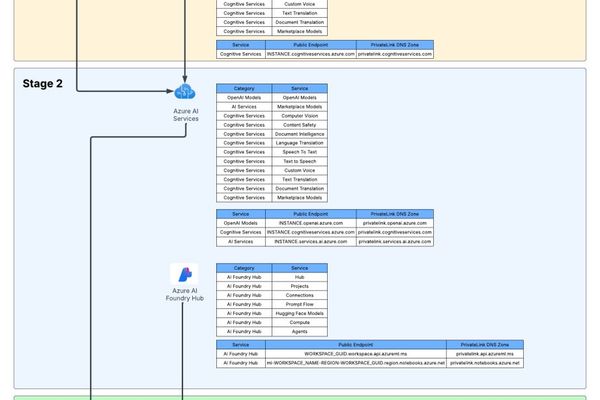
Task: Click 'INSTANCE.openai.azure.com' endpoint cell
Action: (x=311, y=223)
